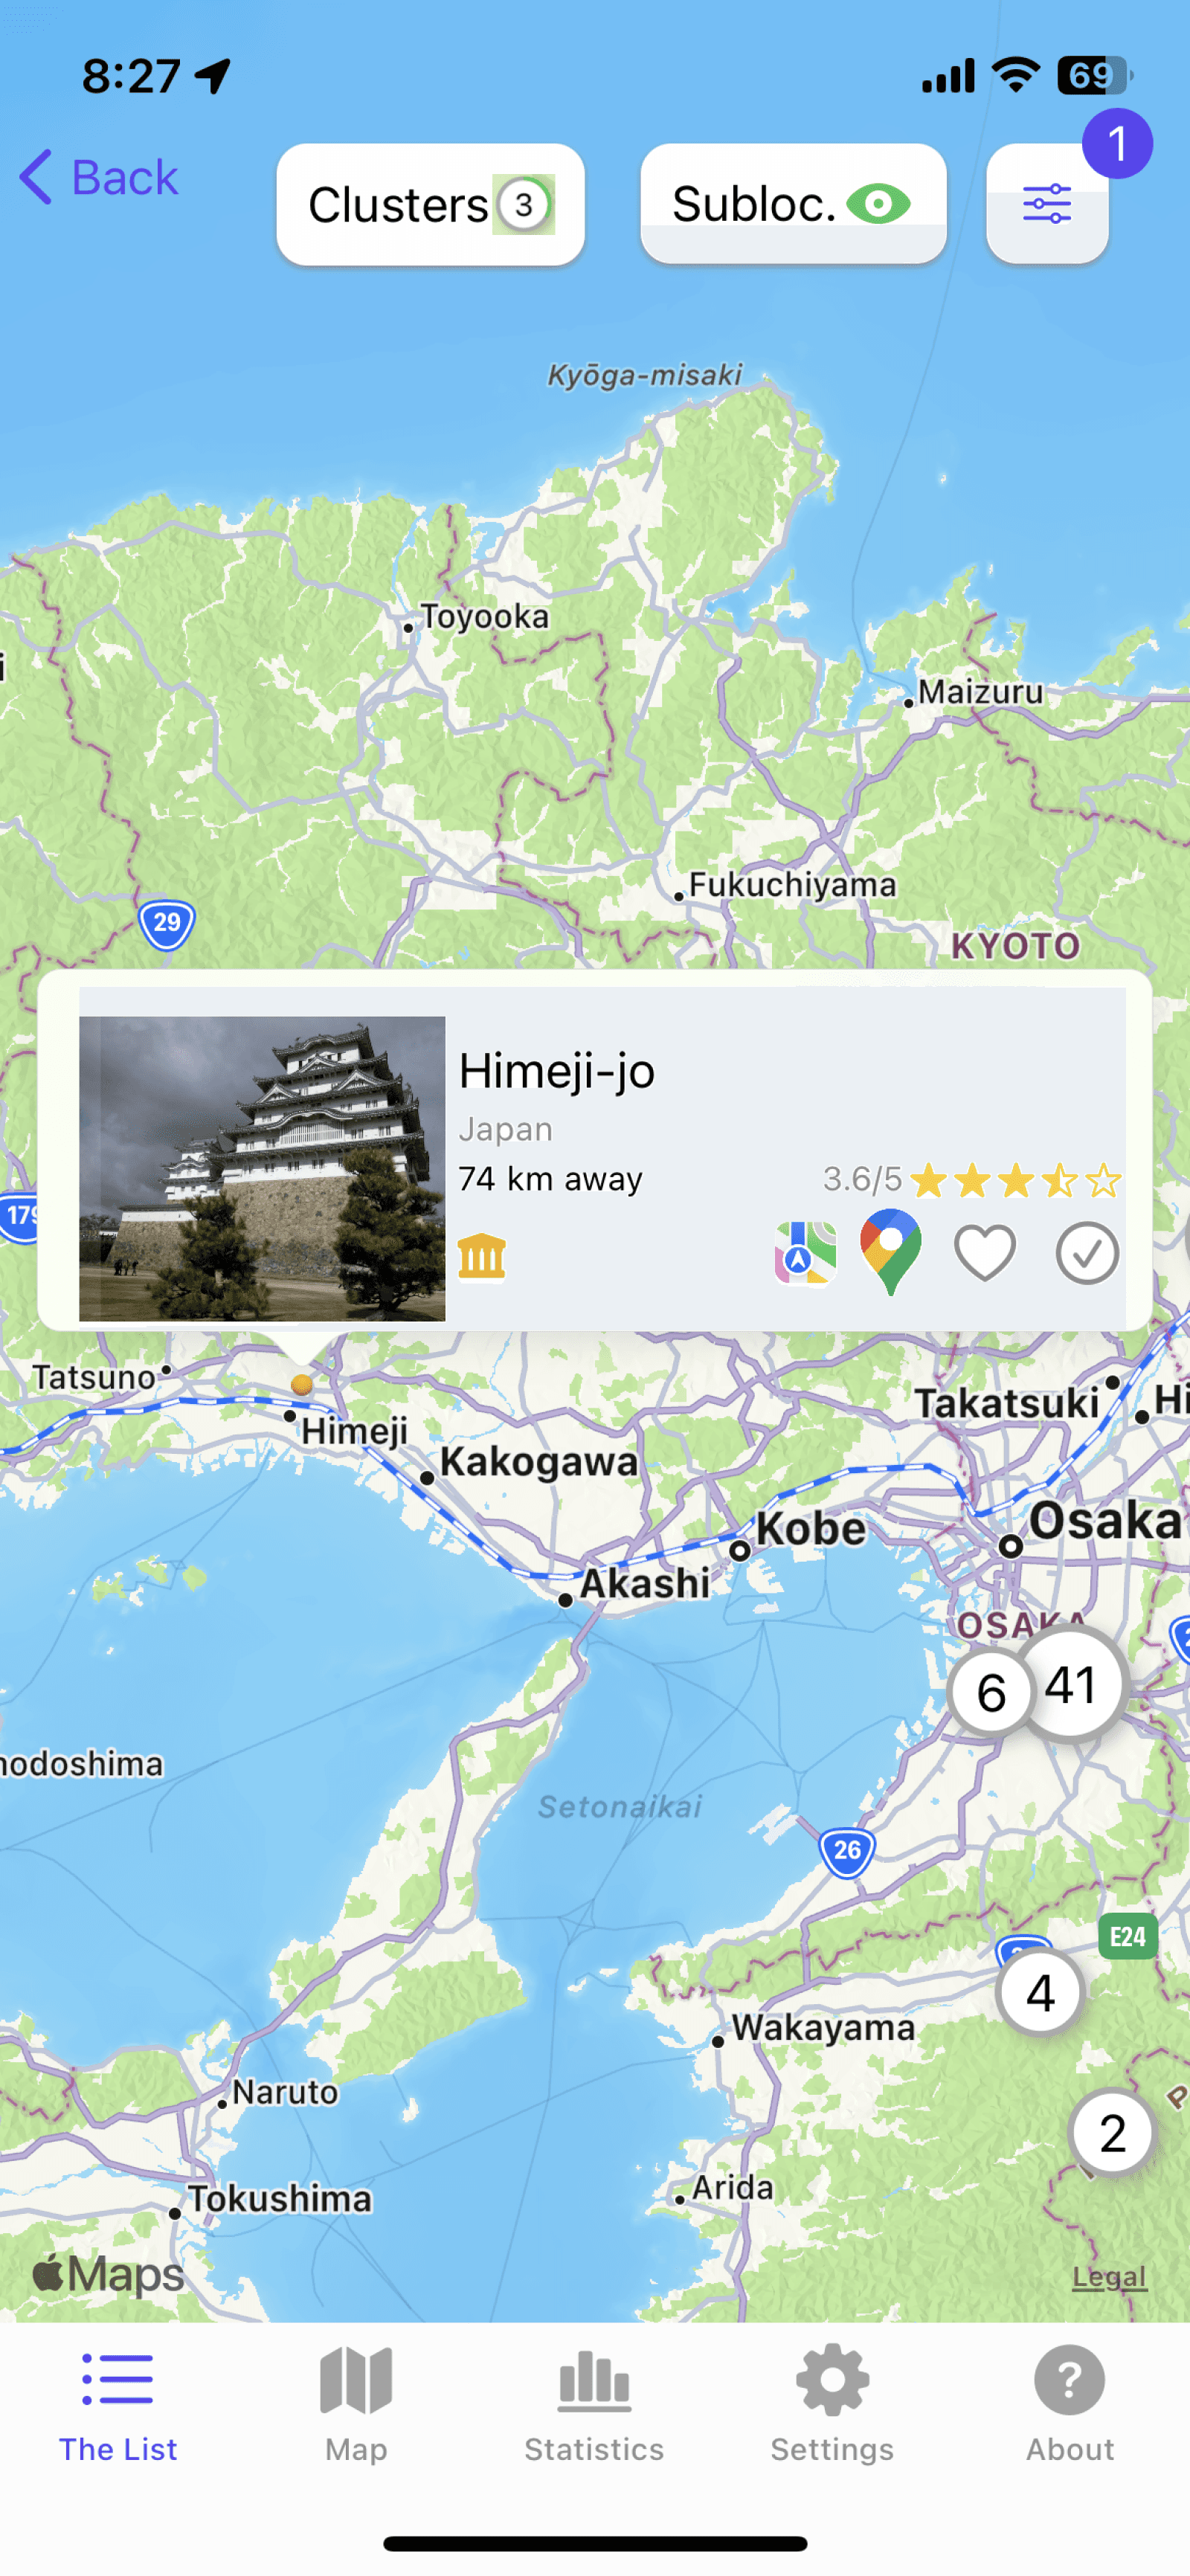Open Himeji-jo in Apple Maps
Viewport: 1190px width, 2576px height.
pyautogui.click(x=805, y=1252)
